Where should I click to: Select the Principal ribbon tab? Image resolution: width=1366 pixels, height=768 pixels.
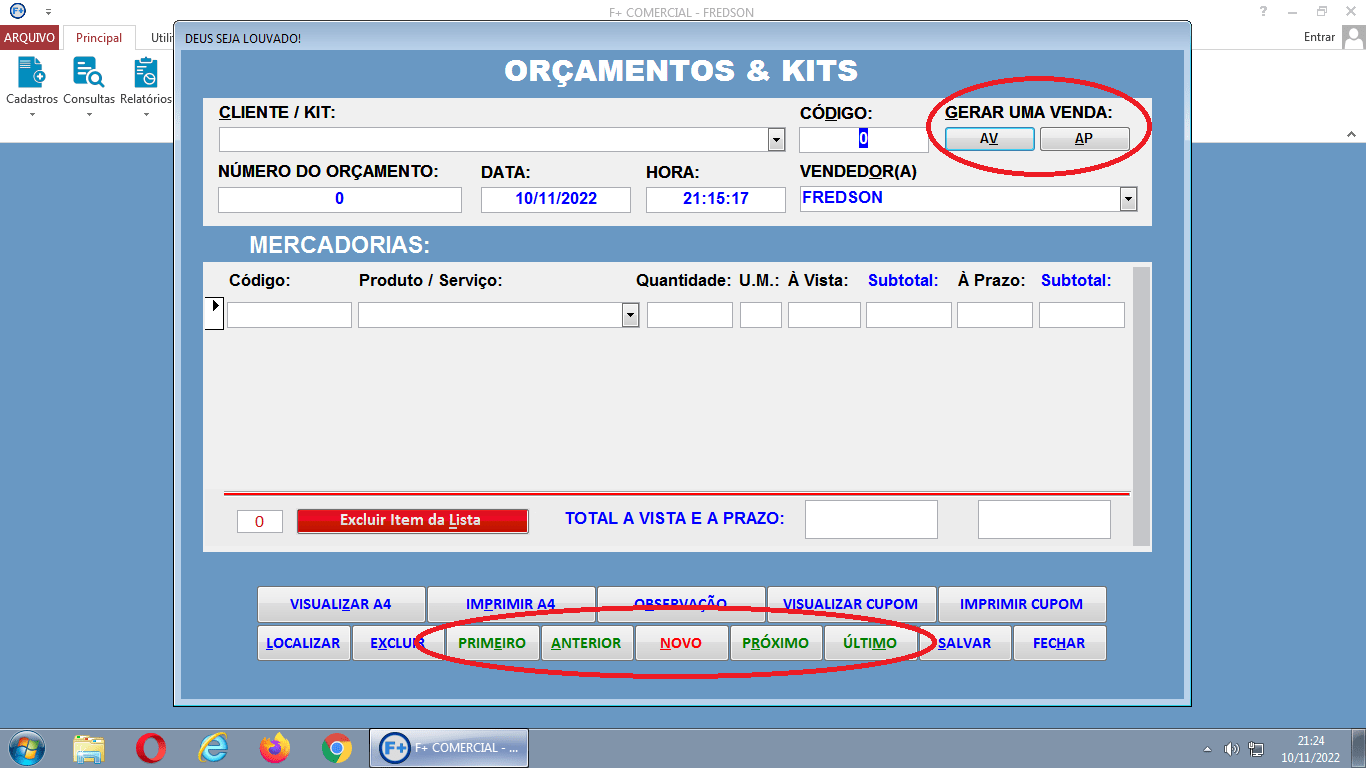click(99, 37)
